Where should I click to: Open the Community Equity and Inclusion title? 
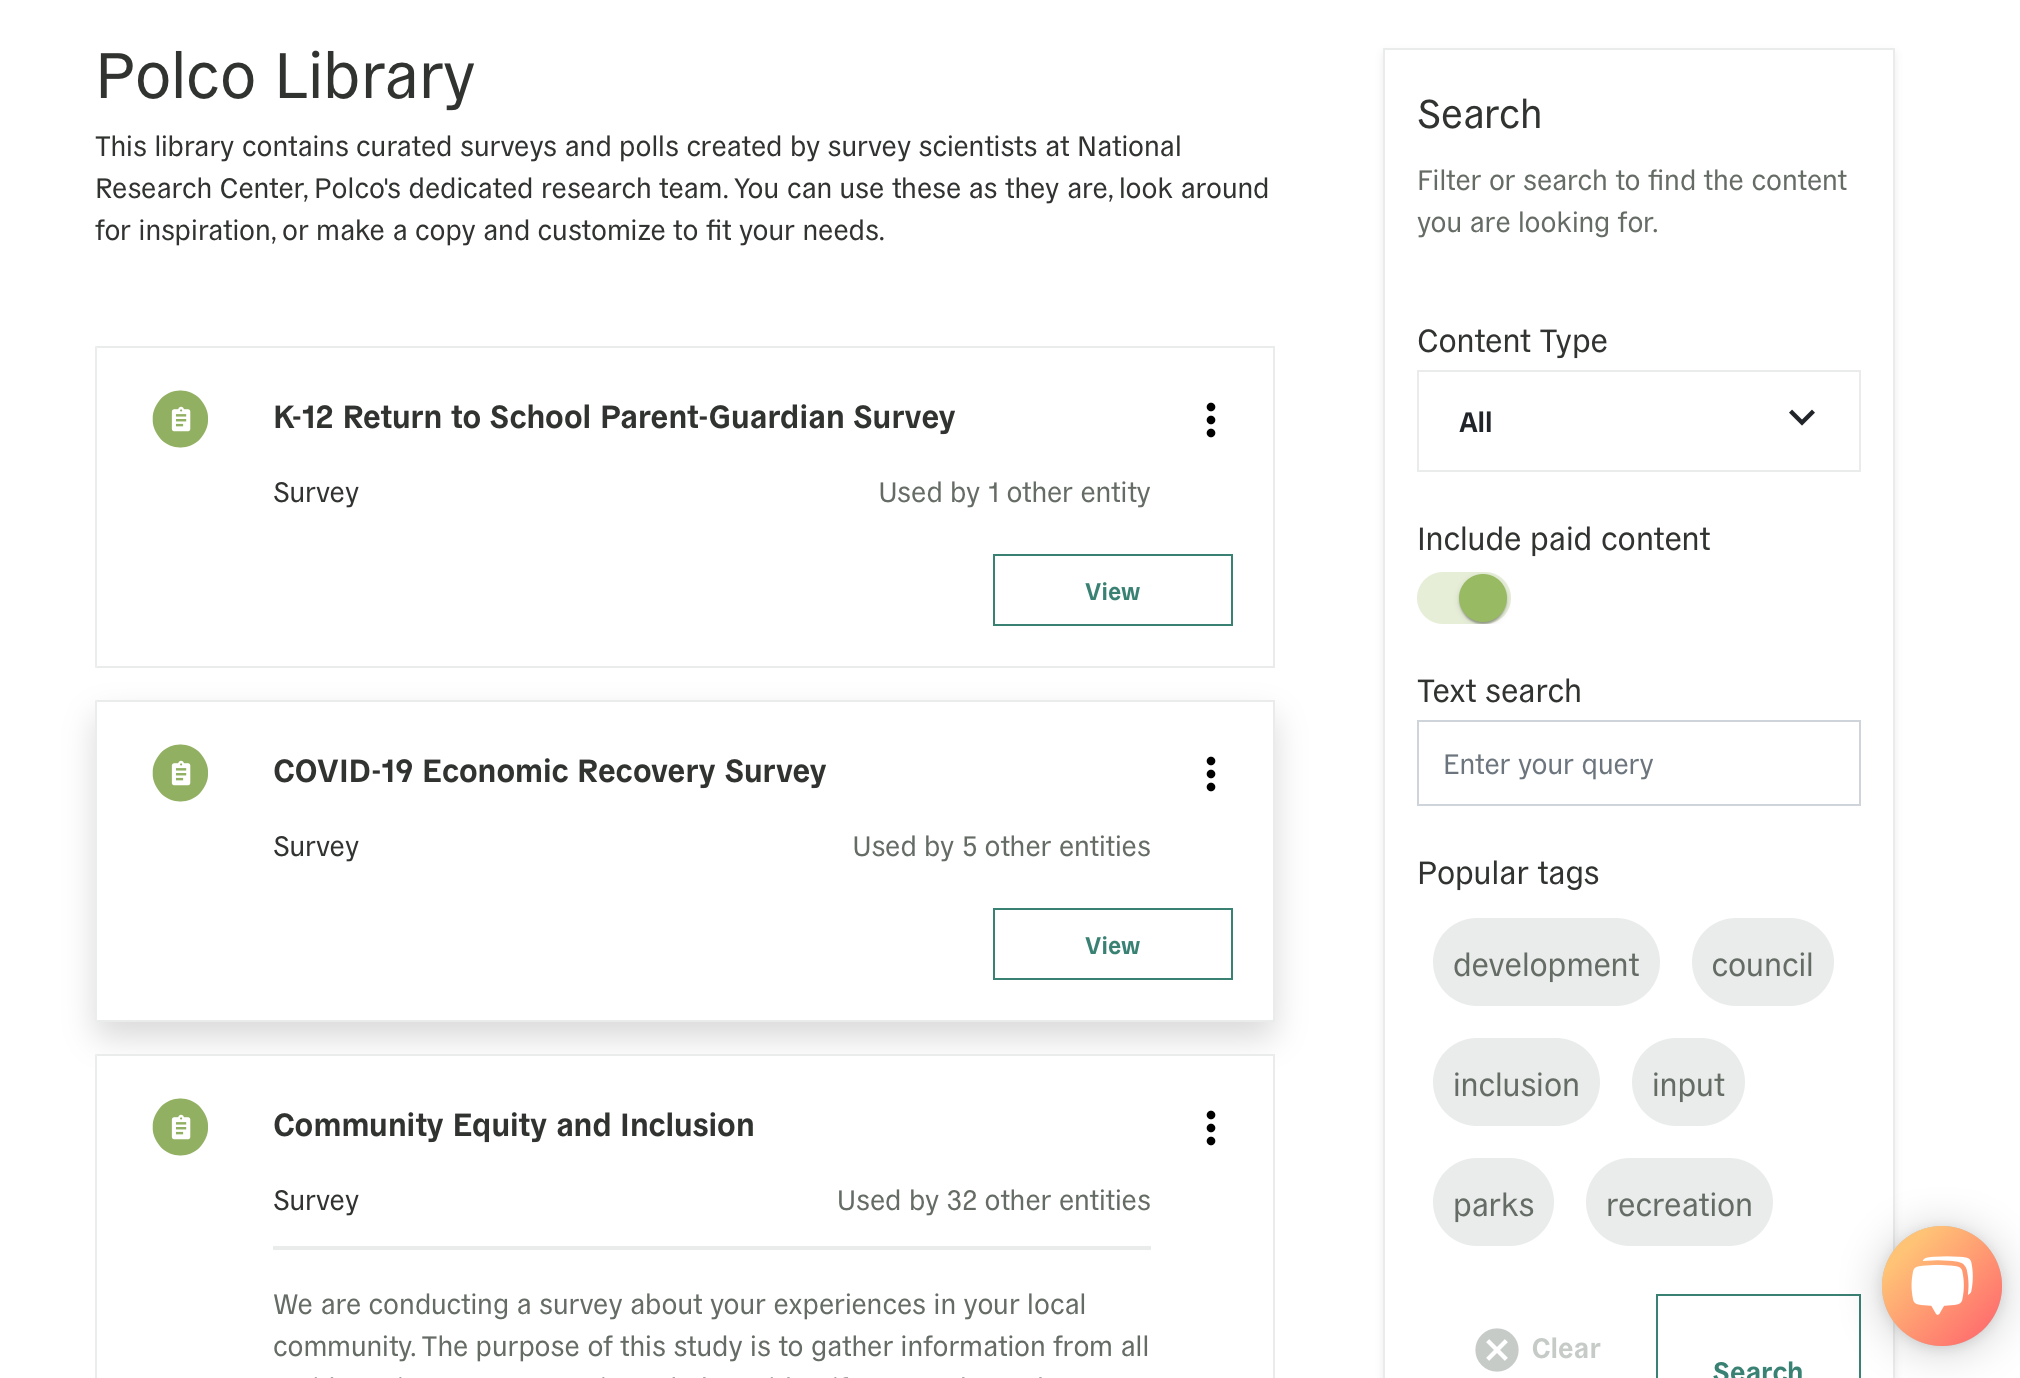point(513,1125)
